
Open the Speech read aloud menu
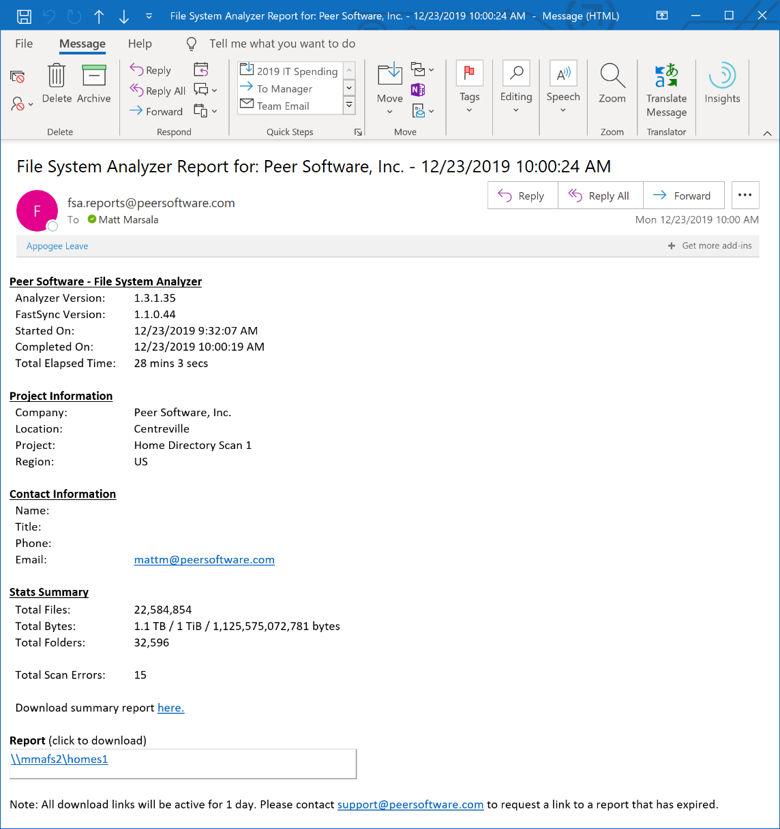[563, 87]
